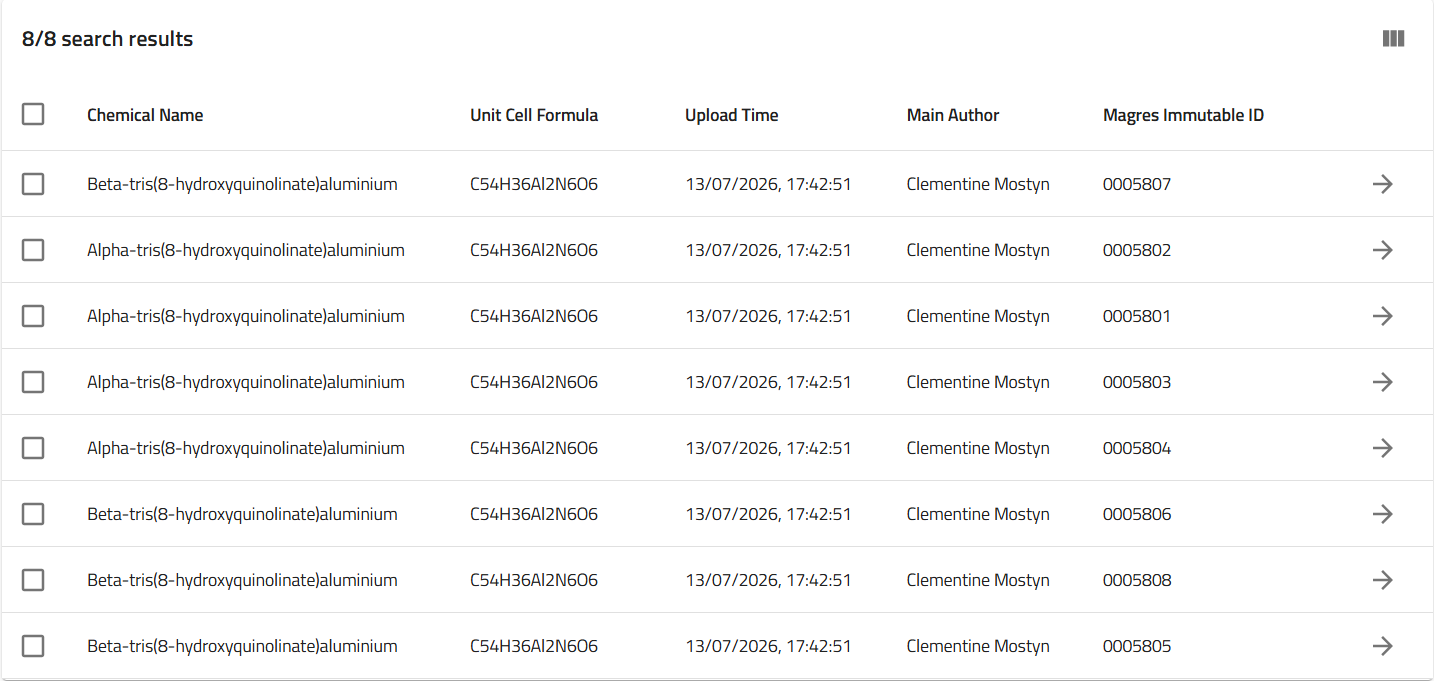
Task: Open record 0005805 with its arrow
Action: 1383,646
